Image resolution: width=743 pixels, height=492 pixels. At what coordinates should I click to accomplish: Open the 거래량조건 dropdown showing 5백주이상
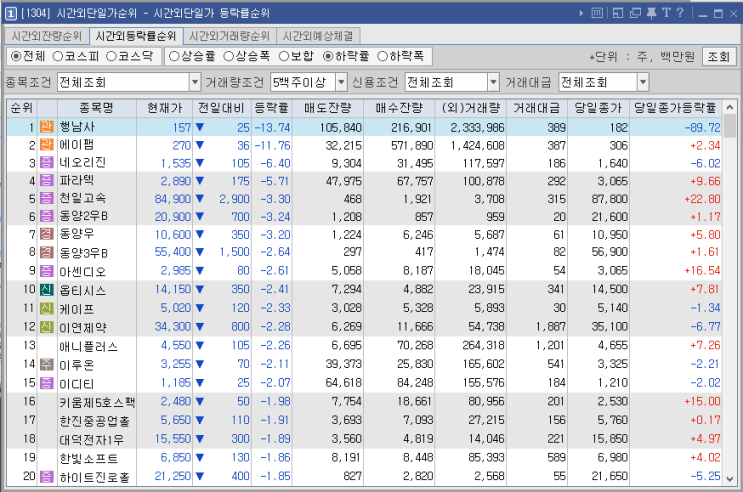[341, 82]
